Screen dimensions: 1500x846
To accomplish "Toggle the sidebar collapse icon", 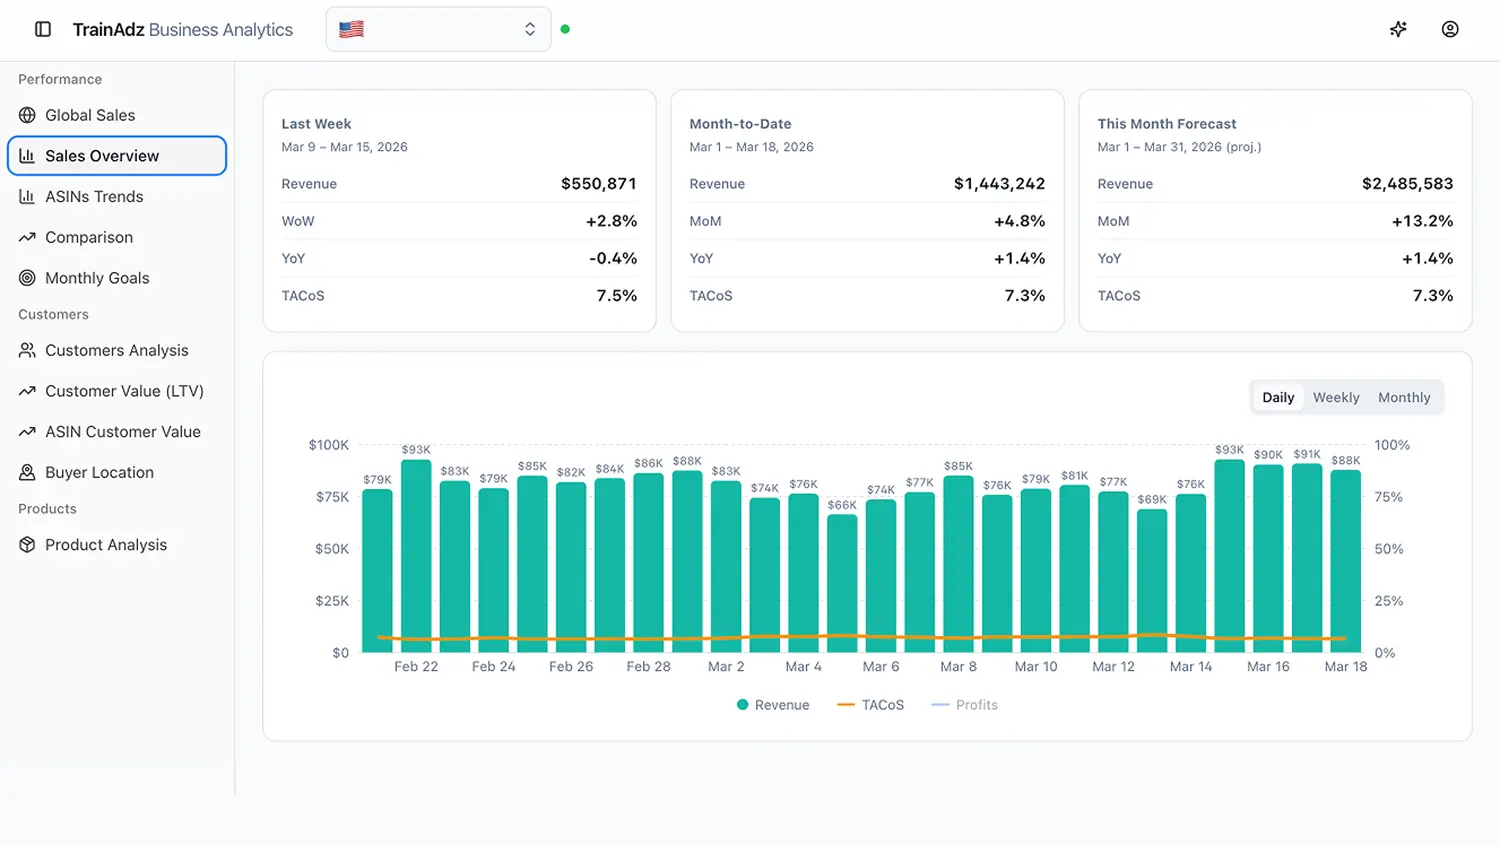I will pos(41,29).
